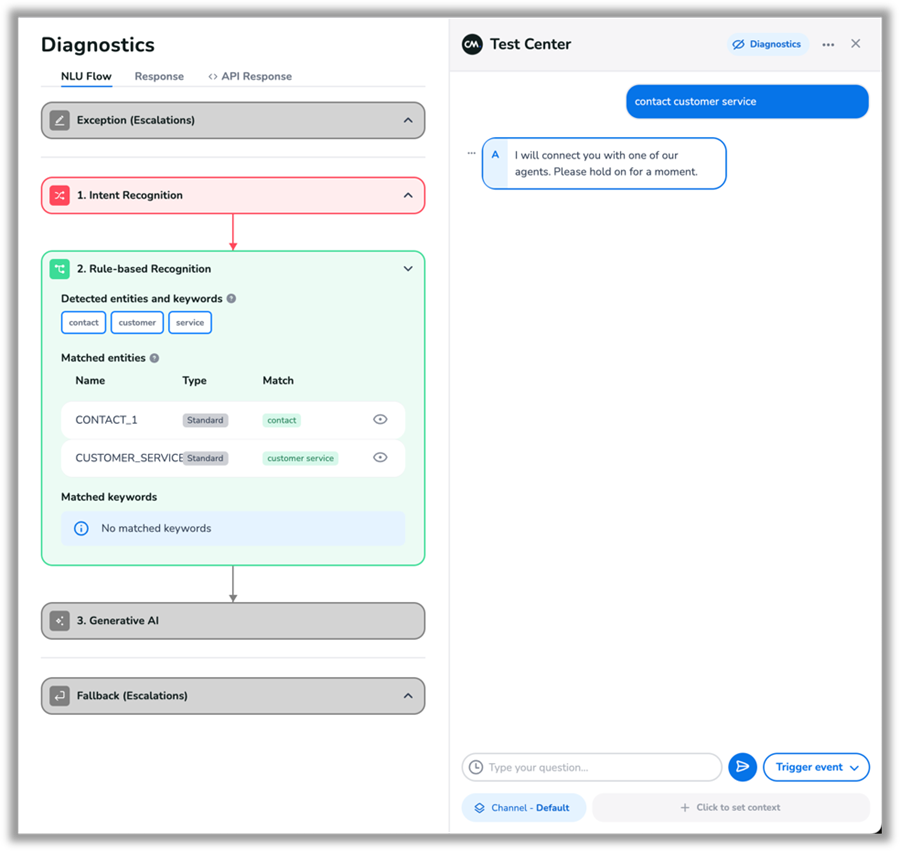Click the Generative AI sparkle icon
This screenshot has height=851, width=900.
pos(60,620)
